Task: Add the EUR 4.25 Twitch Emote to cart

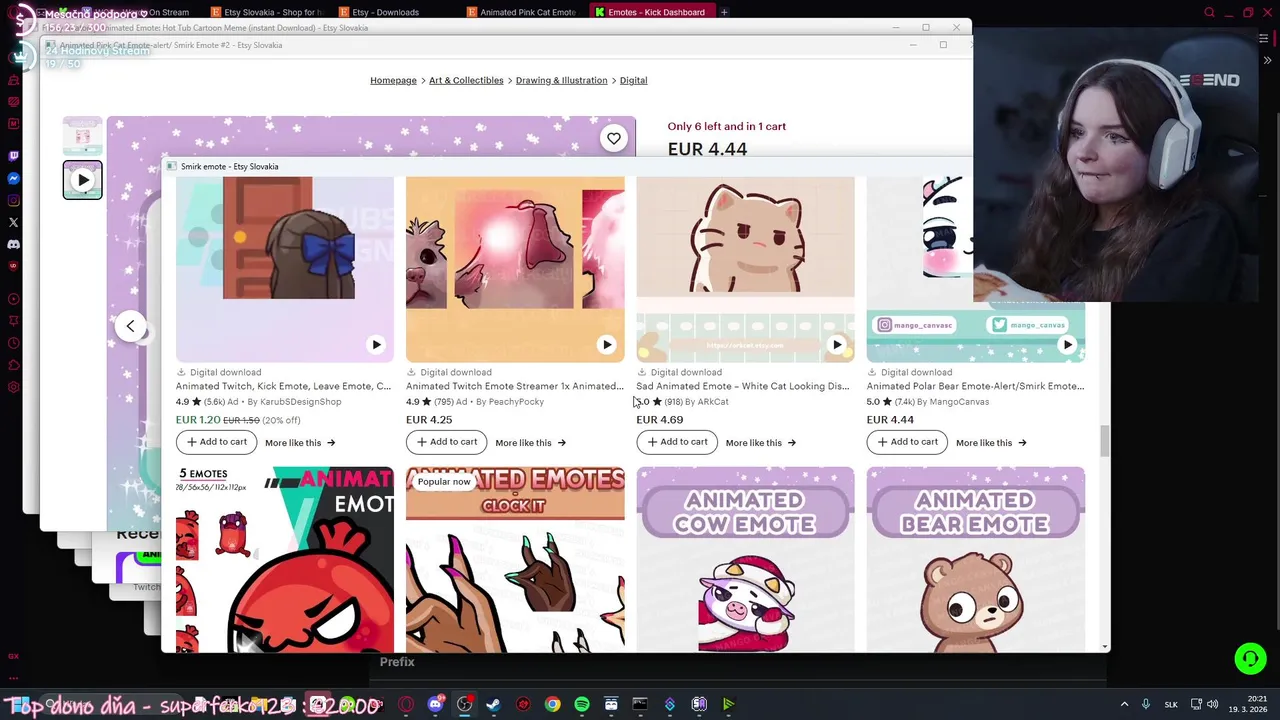Action: (x=446, y=442)
